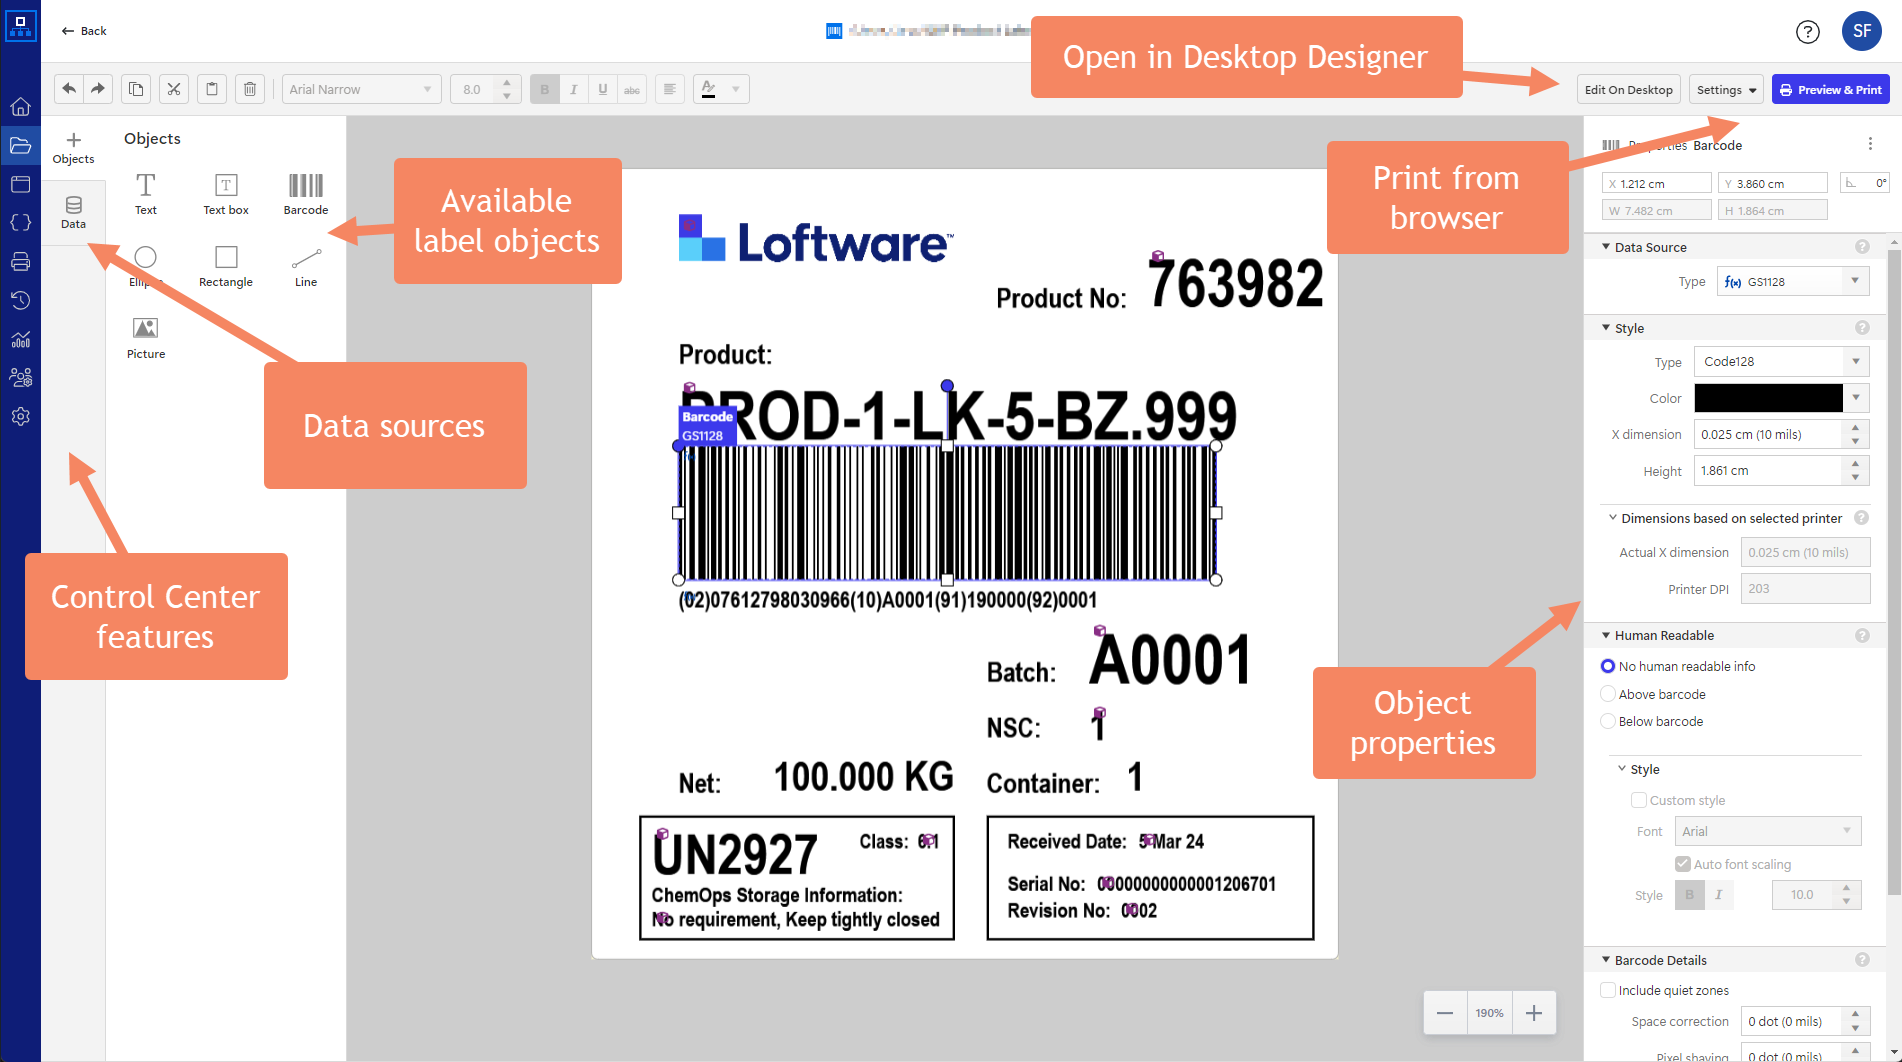Open the Settings dropdown menu
The image size is (1902, 1062).
(x=1726, y=90)
